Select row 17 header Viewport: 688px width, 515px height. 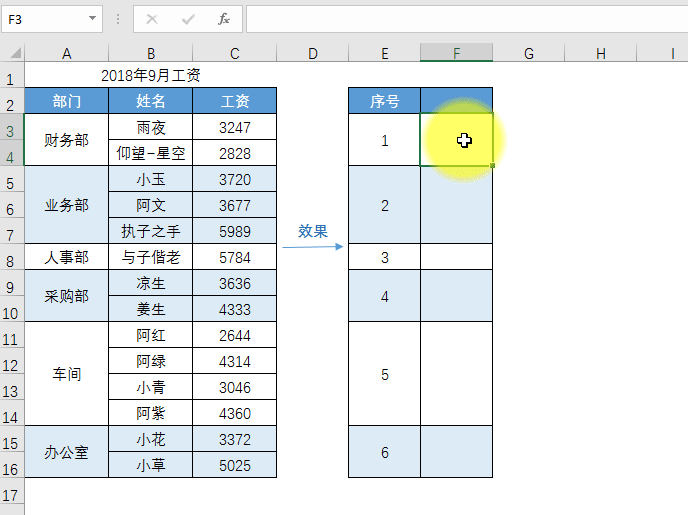[x=12, y=491]
